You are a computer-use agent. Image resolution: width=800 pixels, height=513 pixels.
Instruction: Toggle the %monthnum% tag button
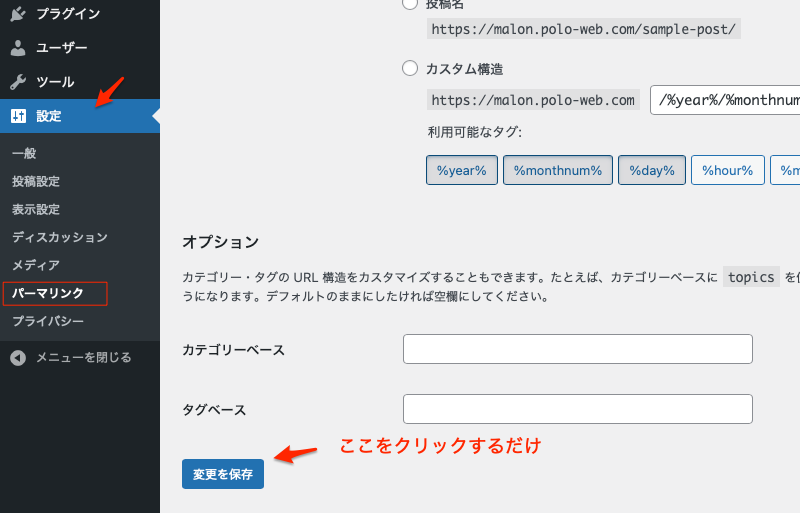coord(557,170)
